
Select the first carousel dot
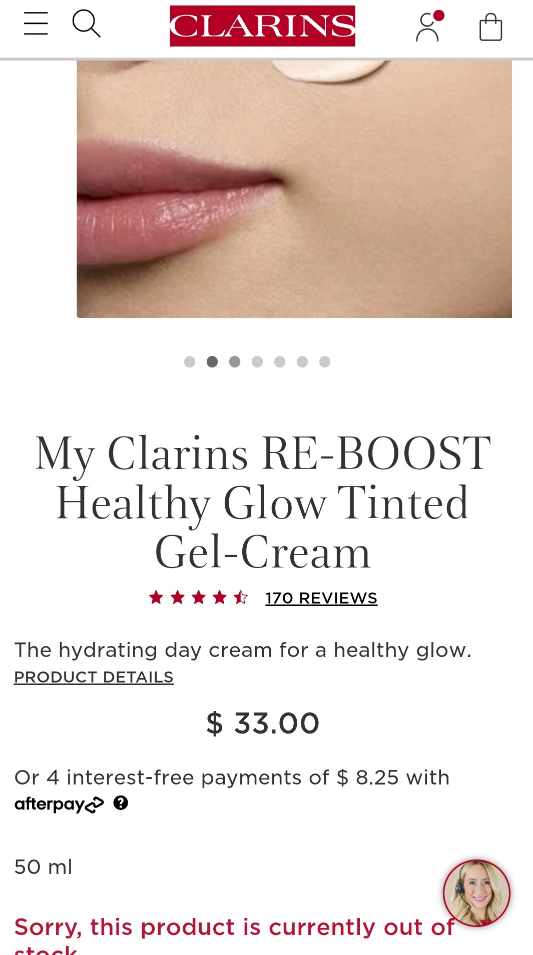tap(189, 362)
